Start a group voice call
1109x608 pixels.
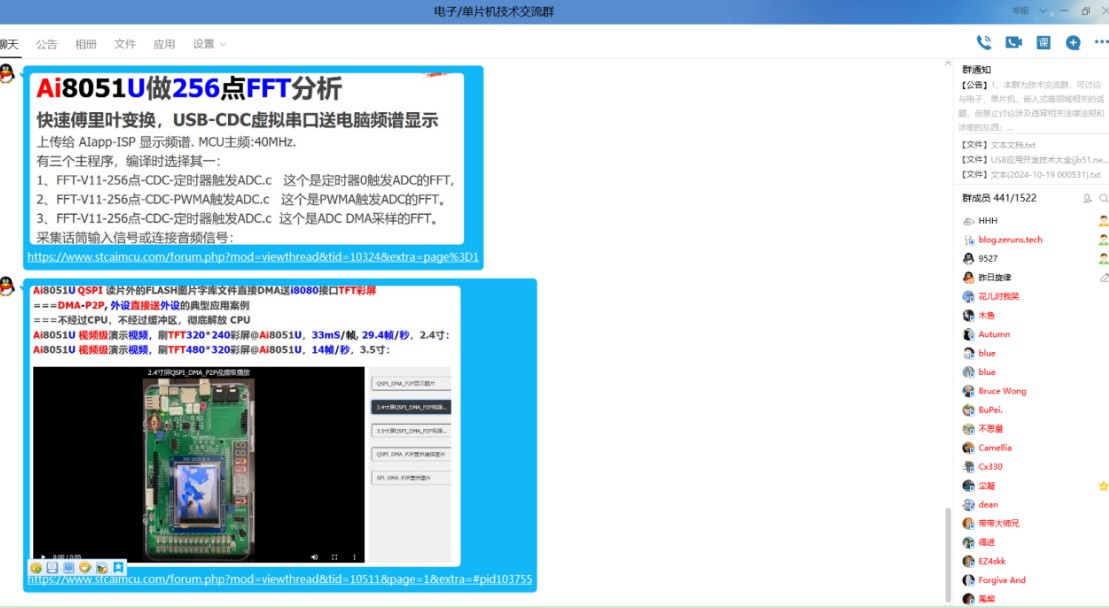click(984, 42)
